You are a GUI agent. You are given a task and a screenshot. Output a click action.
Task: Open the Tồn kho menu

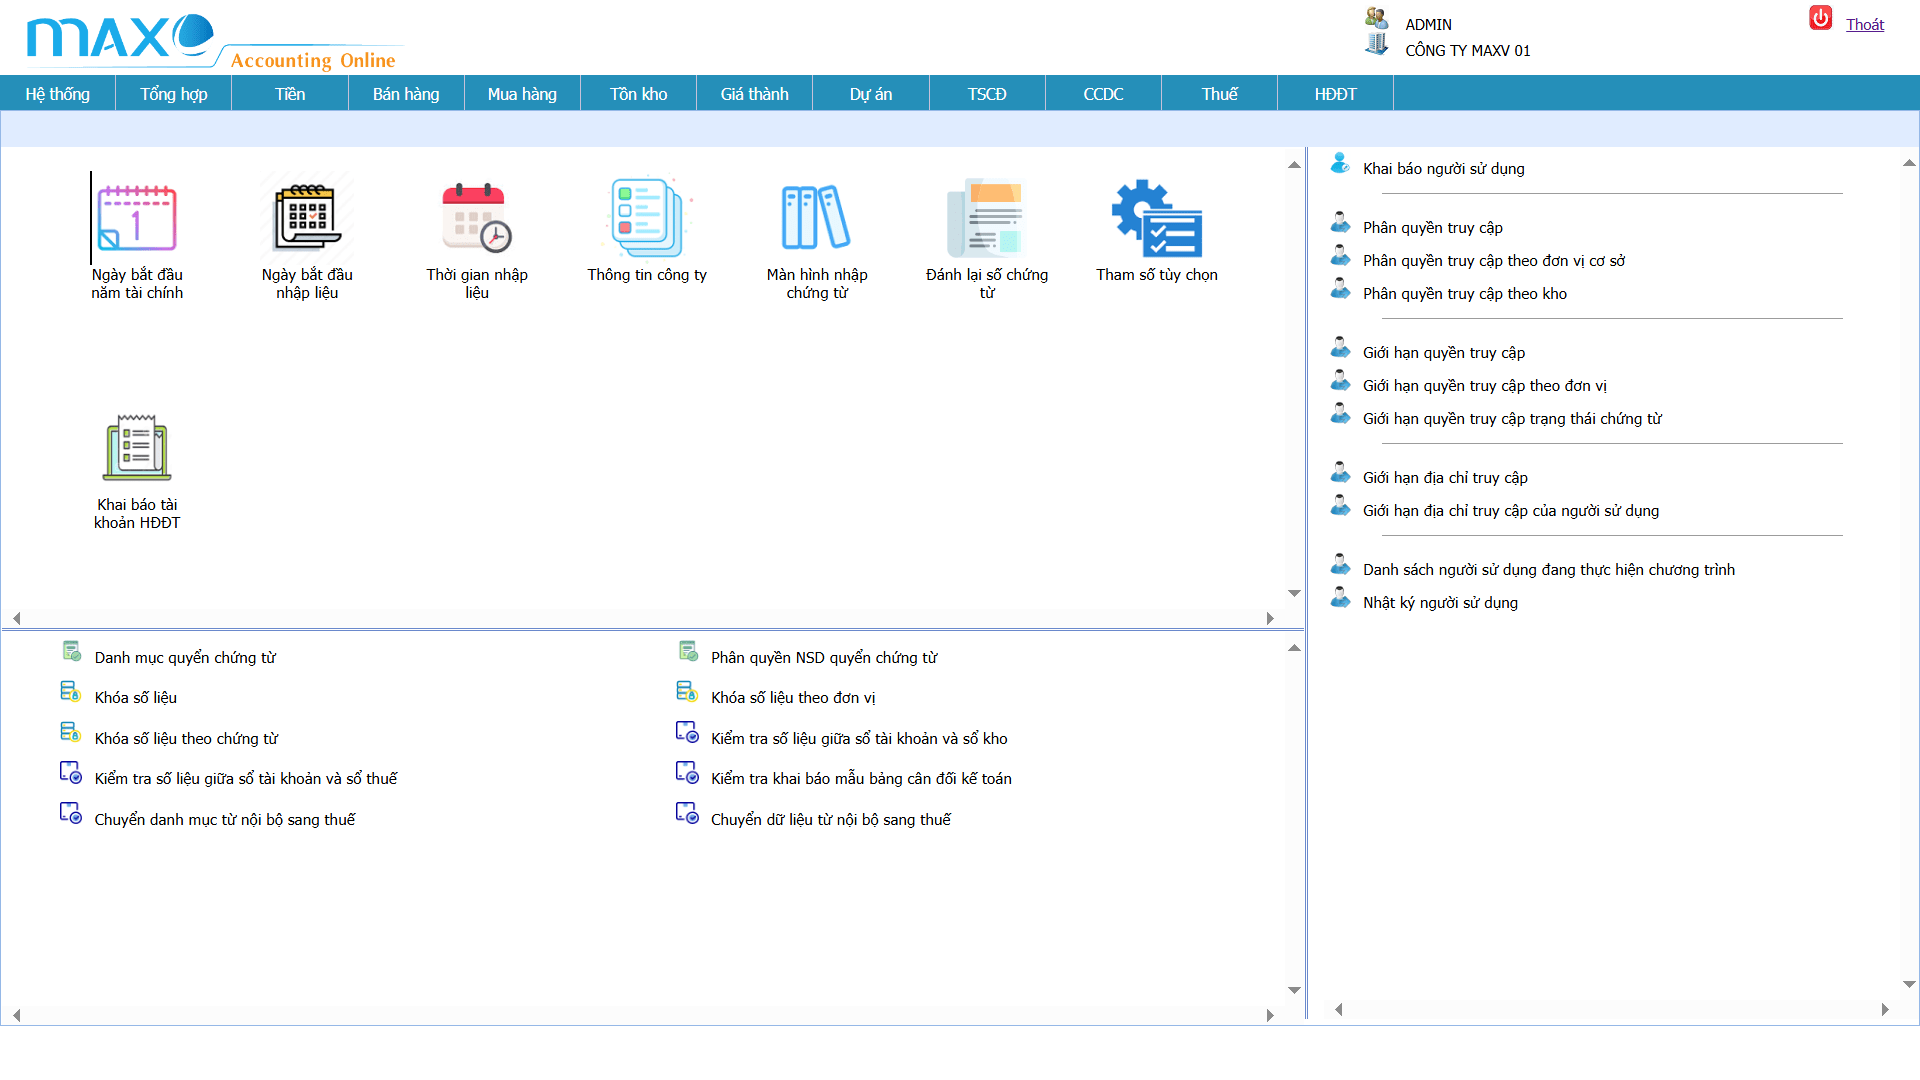[x=639, y=94]
